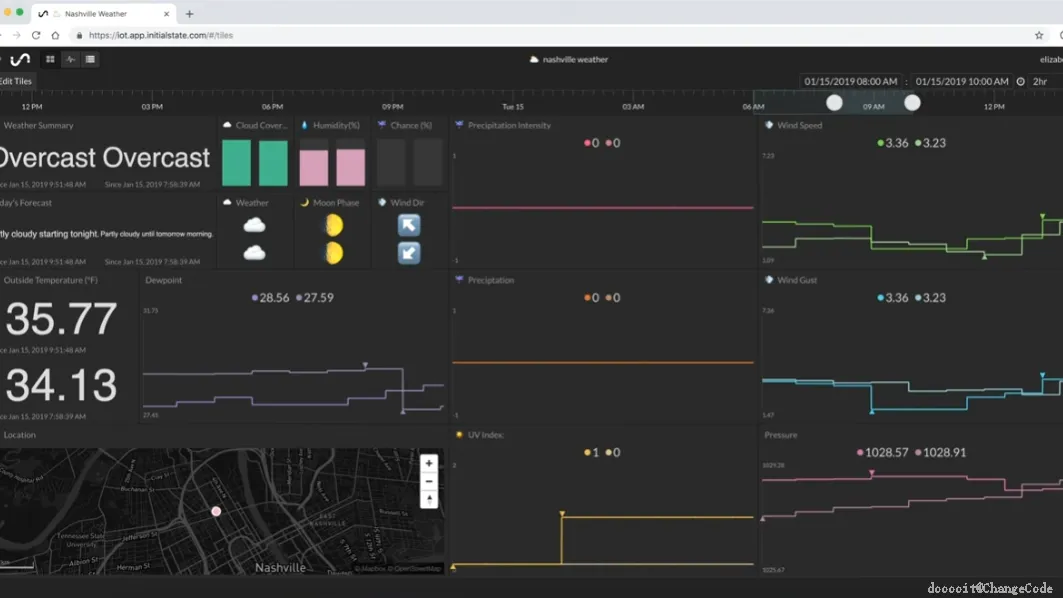The width and height of the screenshot is (1063, 598).
Task: Bookmark this page with the star
Action: click(x=1039, y=35)
